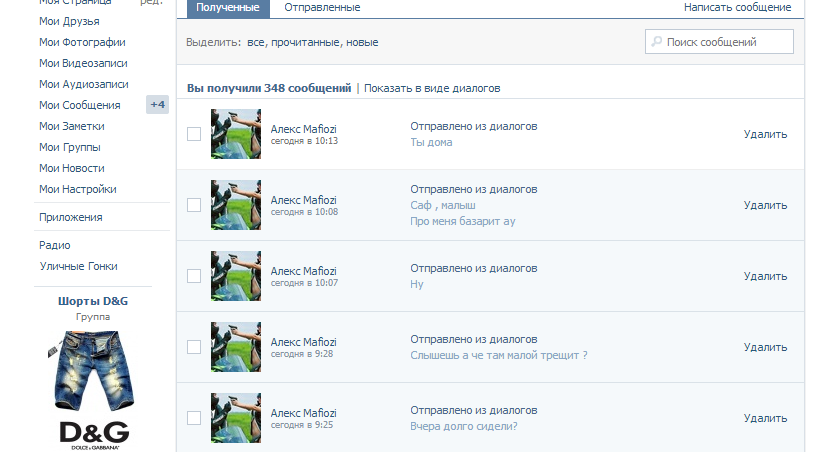Click Показать в виде диалогов

[432, 88]
